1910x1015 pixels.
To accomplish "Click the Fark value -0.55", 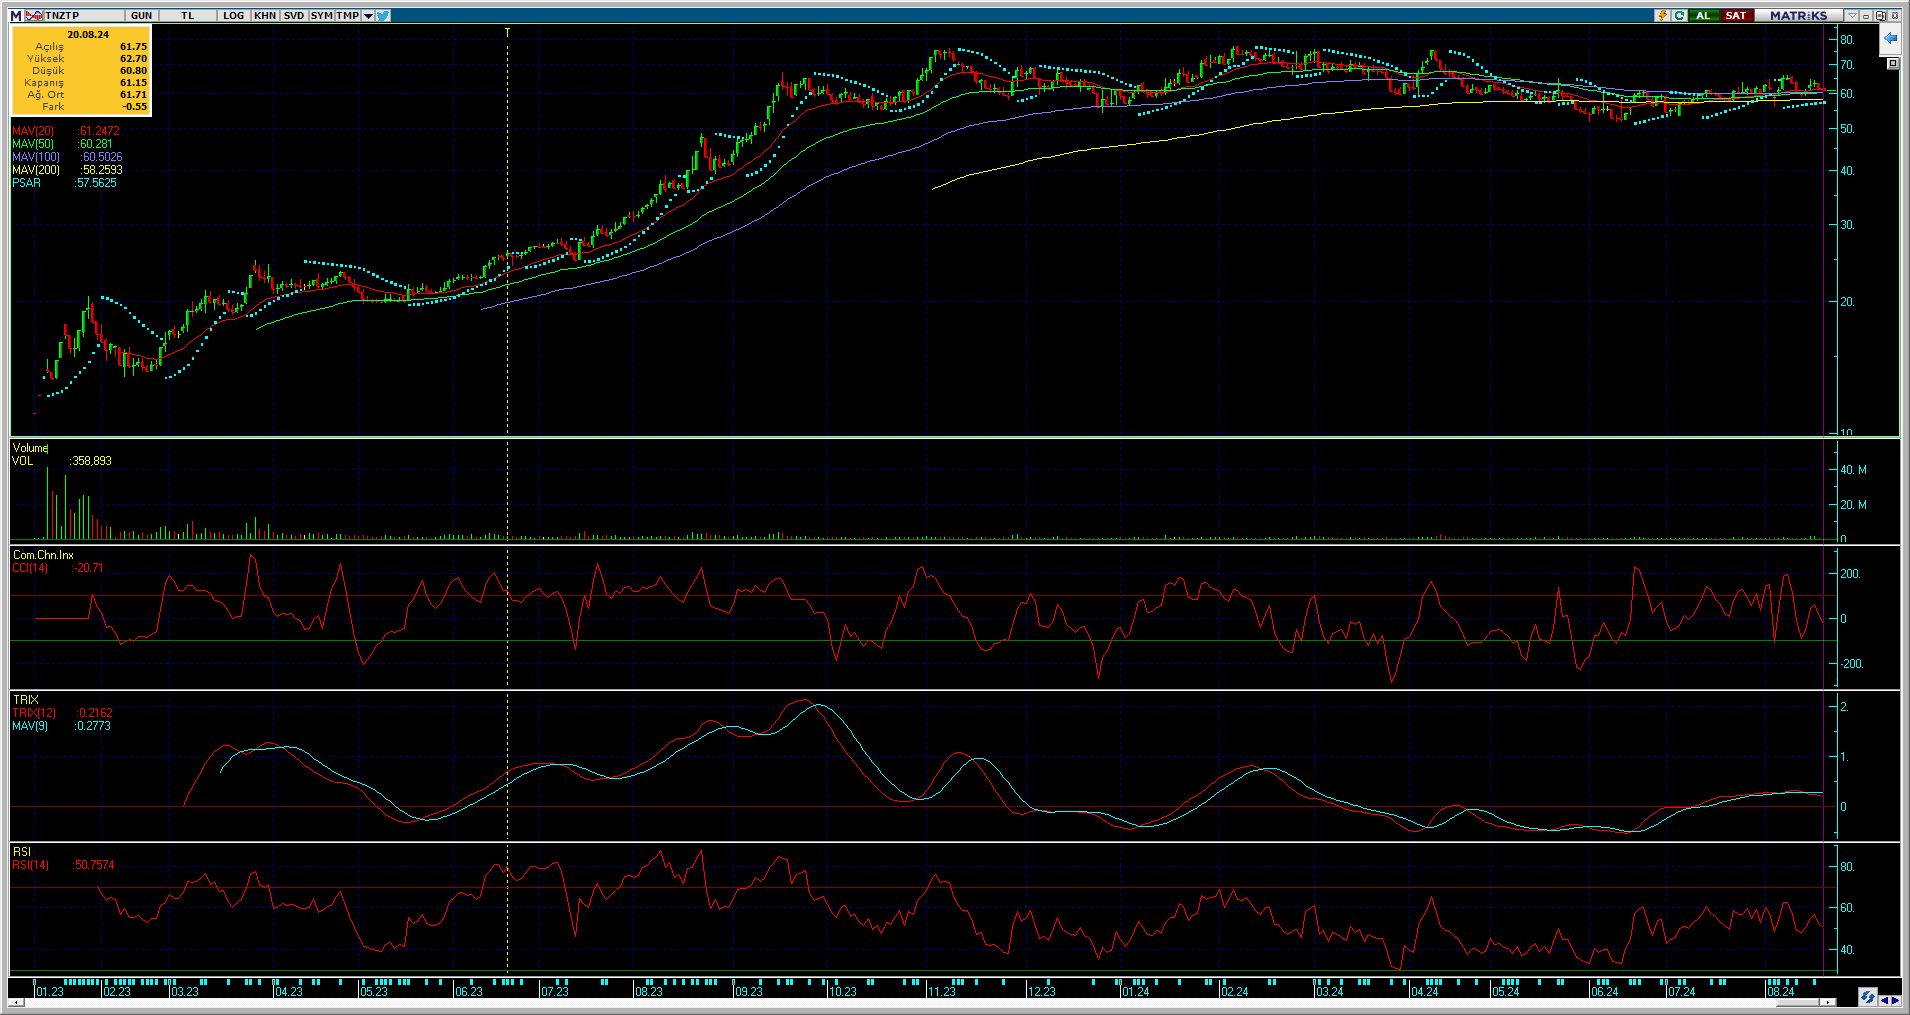I will click(x=135, y=107).
